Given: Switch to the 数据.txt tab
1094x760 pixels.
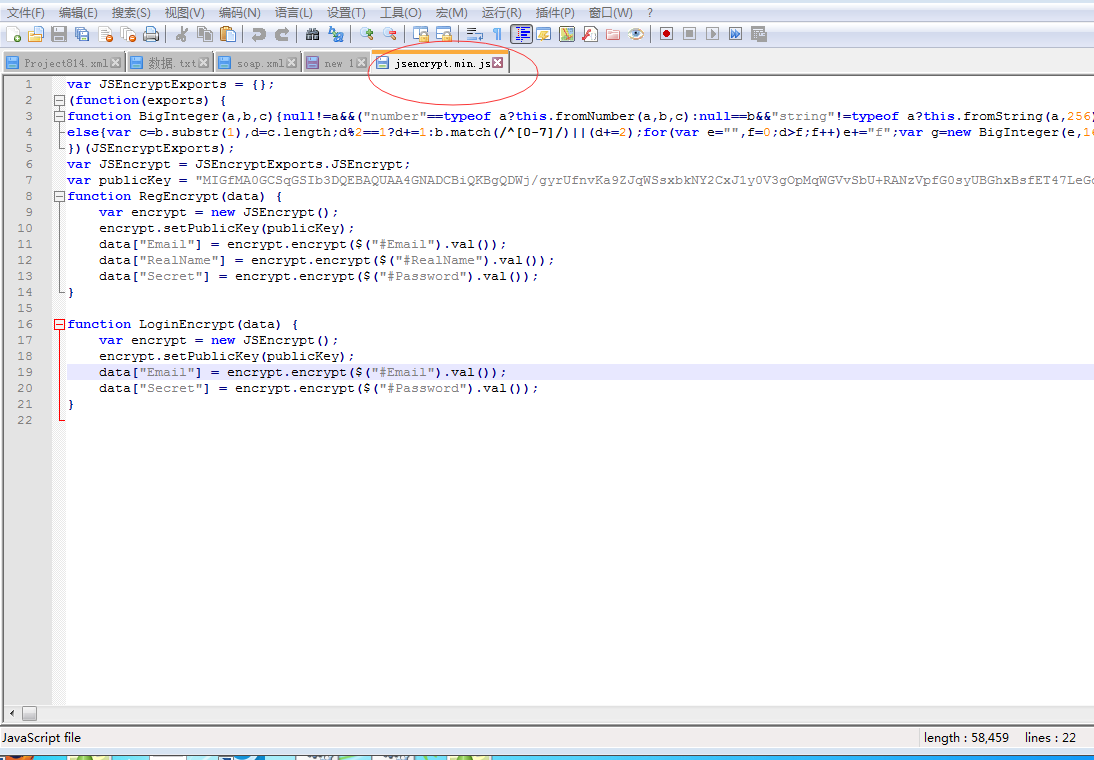Looking at the screenshot, I should [x=170, y=63].
